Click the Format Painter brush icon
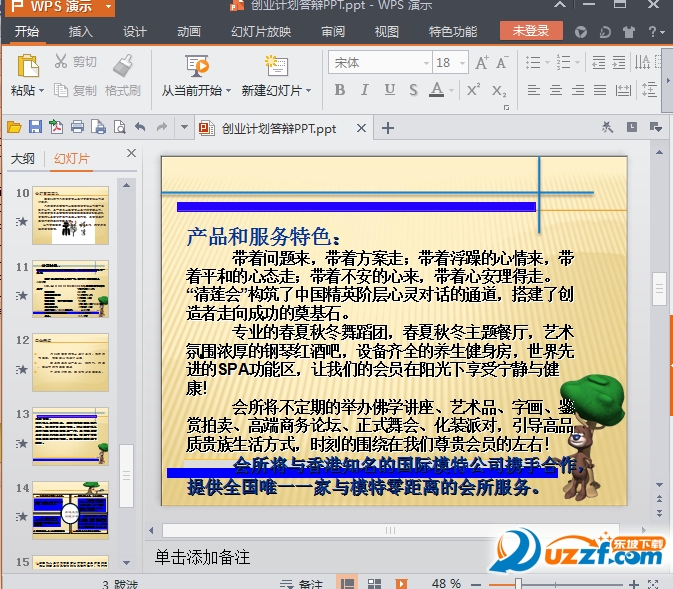 [123, 66]
